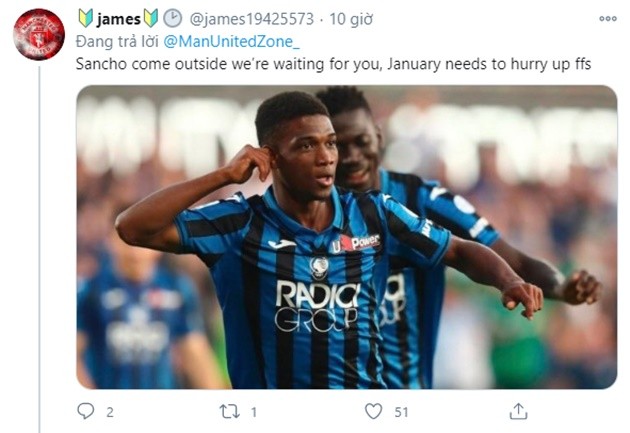Click the reply speech bubble icon

coord(85,411)
